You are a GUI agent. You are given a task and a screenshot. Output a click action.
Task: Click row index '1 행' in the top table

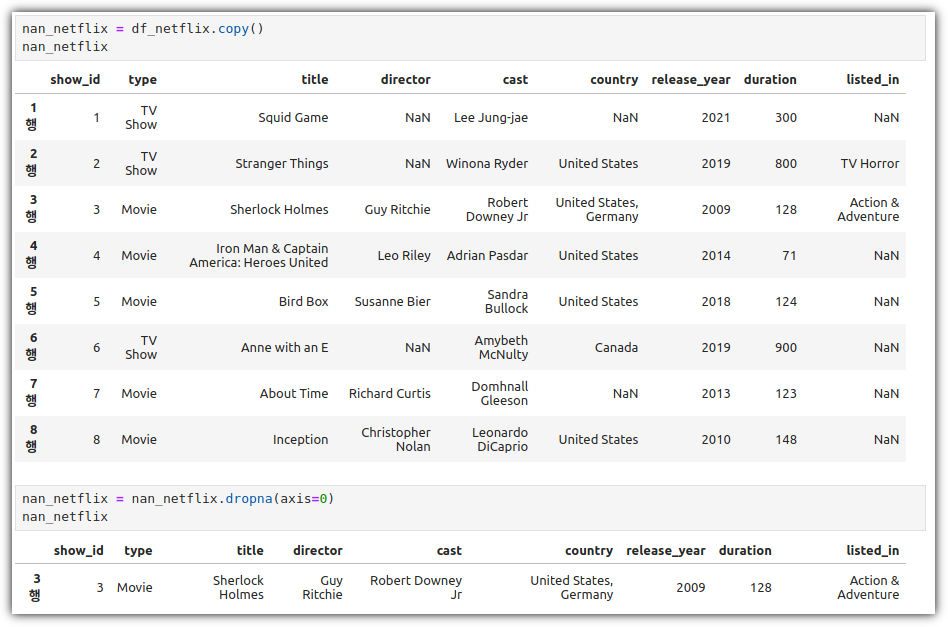pos(32,116)
